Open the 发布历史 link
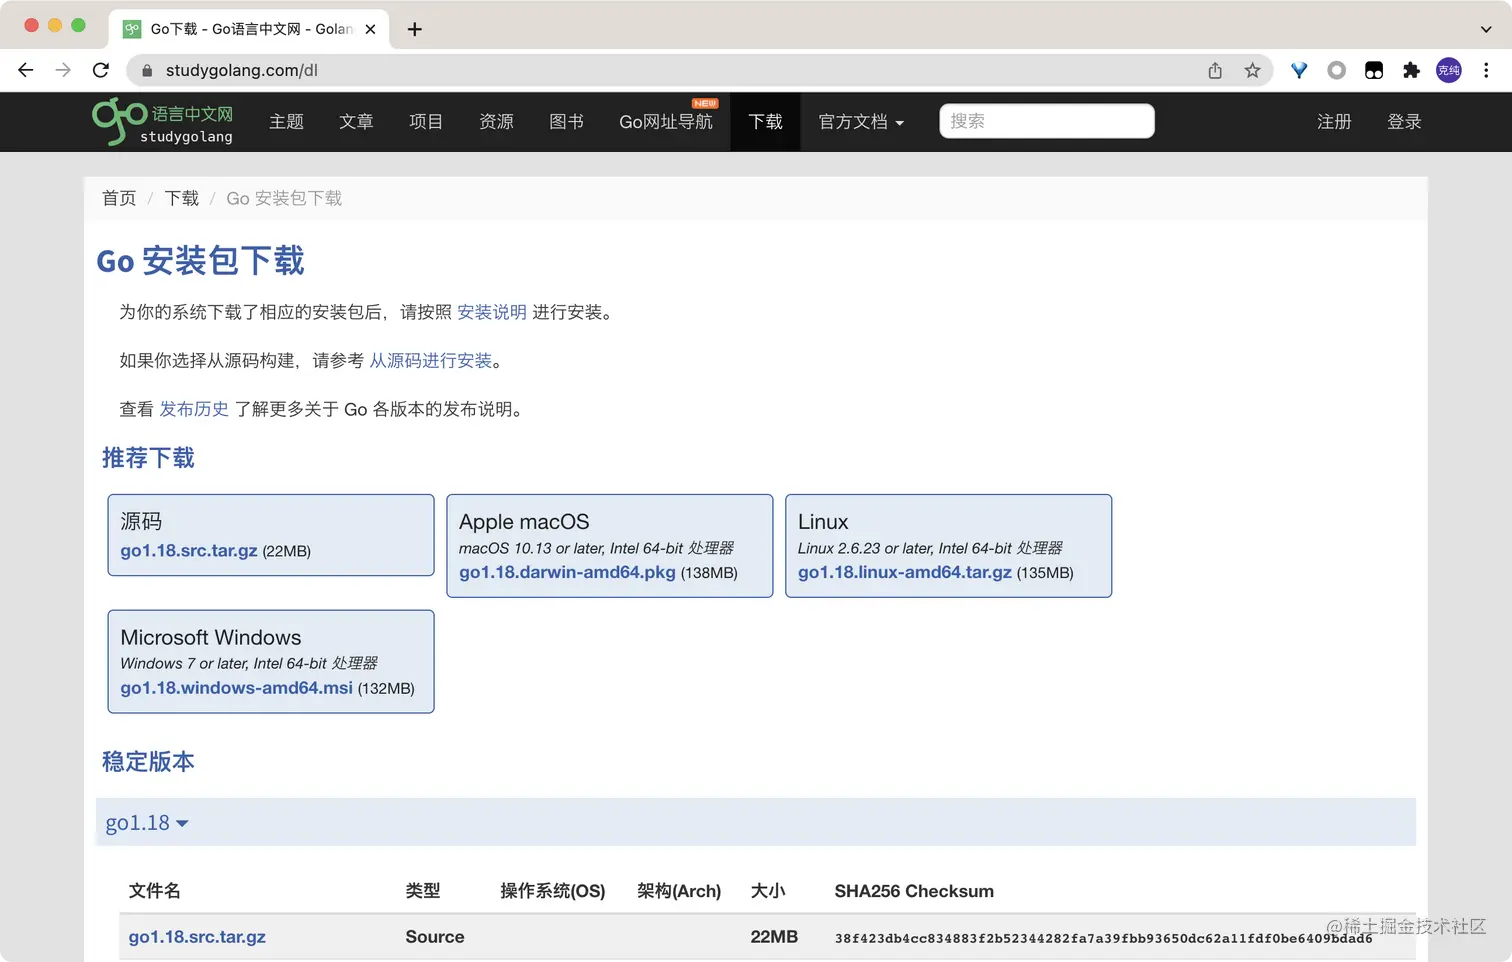Viewport: 1512px width, 962px height. point(194,409)
